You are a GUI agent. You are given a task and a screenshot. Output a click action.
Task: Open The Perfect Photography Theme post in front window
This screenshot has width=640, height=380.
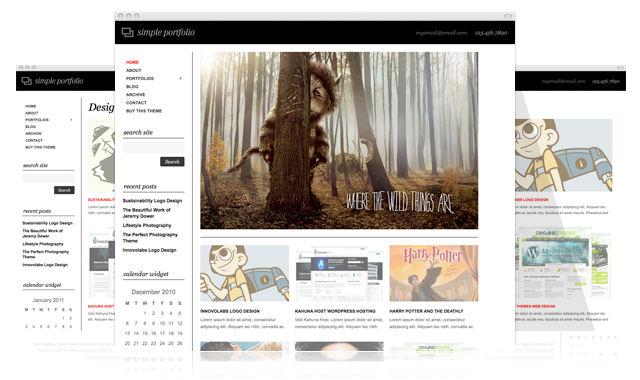150,238
